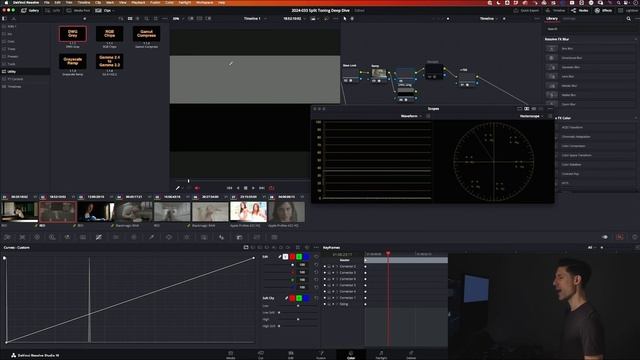This screenshot has height=360, width=640.
Task: Toggle the blue channel in the Edit row
Action: pyautogui.click(x=306, y=257)
